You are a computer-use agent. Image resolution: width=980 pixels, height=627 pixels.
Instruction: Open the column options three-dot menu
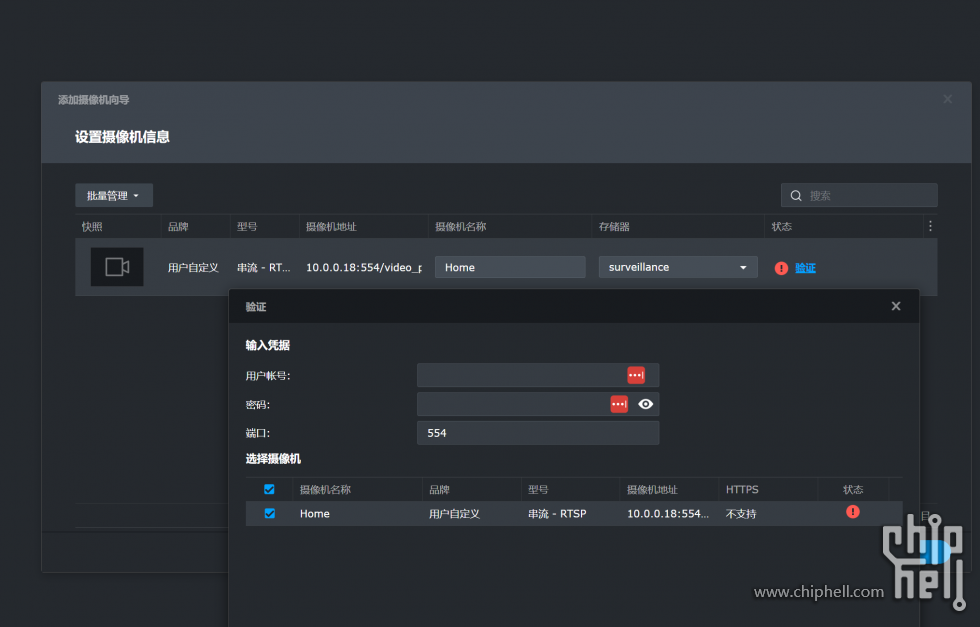tap(930, 226)
